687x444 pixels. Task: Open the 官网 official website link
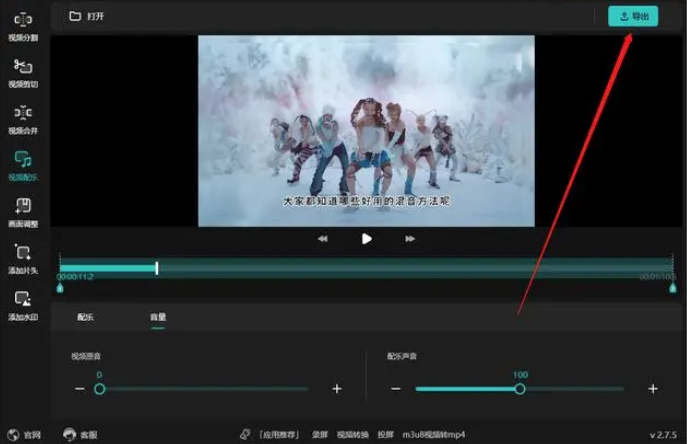pyautogui.click(x=32, y=435)
